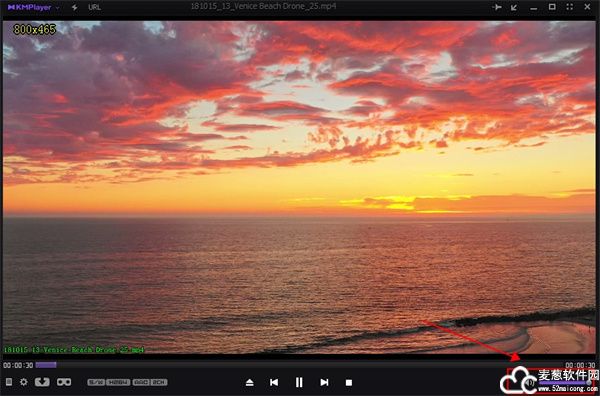This screenshot has width=600, height=396.
Task: Open the settings gear control box
Action: pyautogui.click(x=24, y=382)
